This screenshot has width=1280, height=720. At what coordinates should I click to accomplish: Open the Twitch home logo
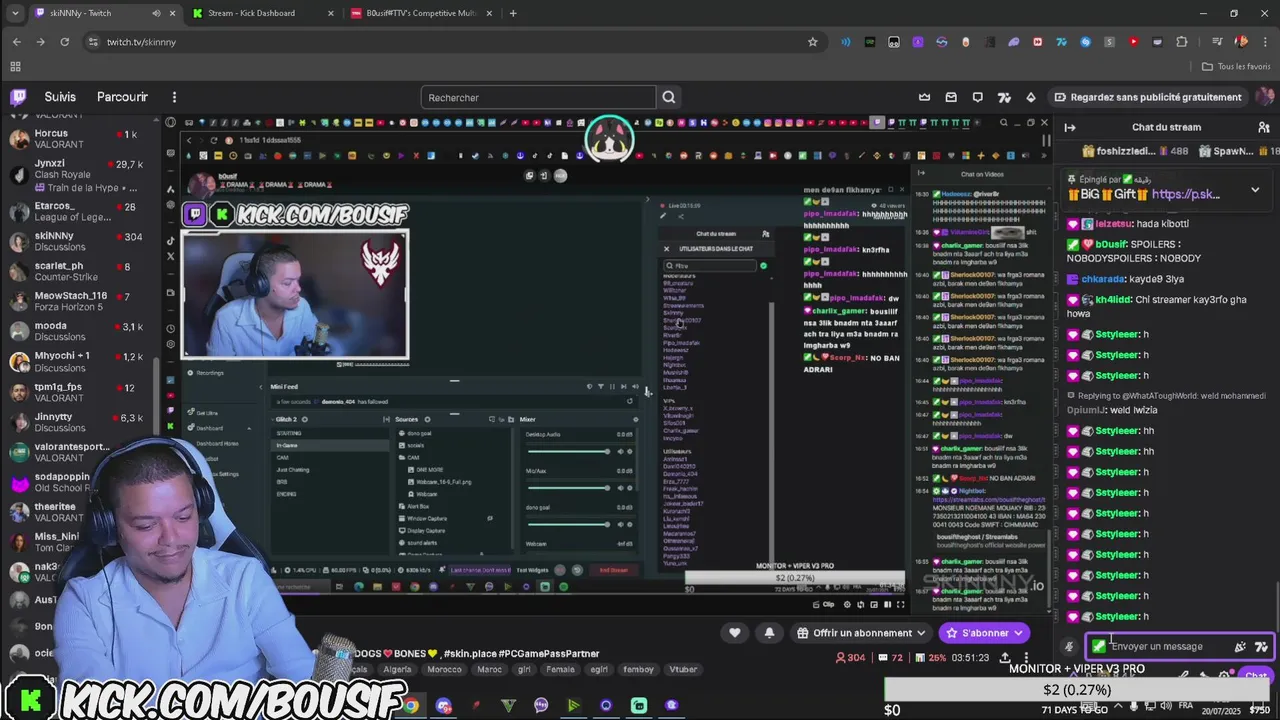pos(18,97)
